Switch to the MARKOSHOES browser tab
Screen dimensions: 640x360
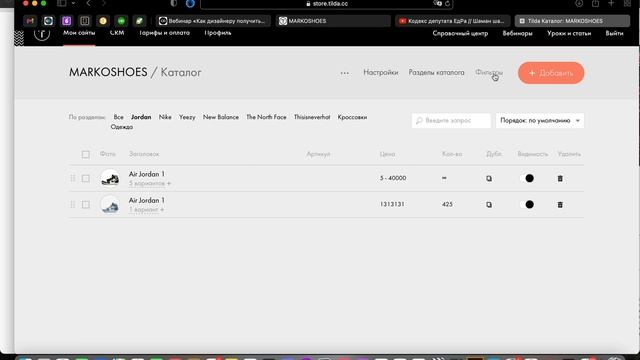click(333, 21)
